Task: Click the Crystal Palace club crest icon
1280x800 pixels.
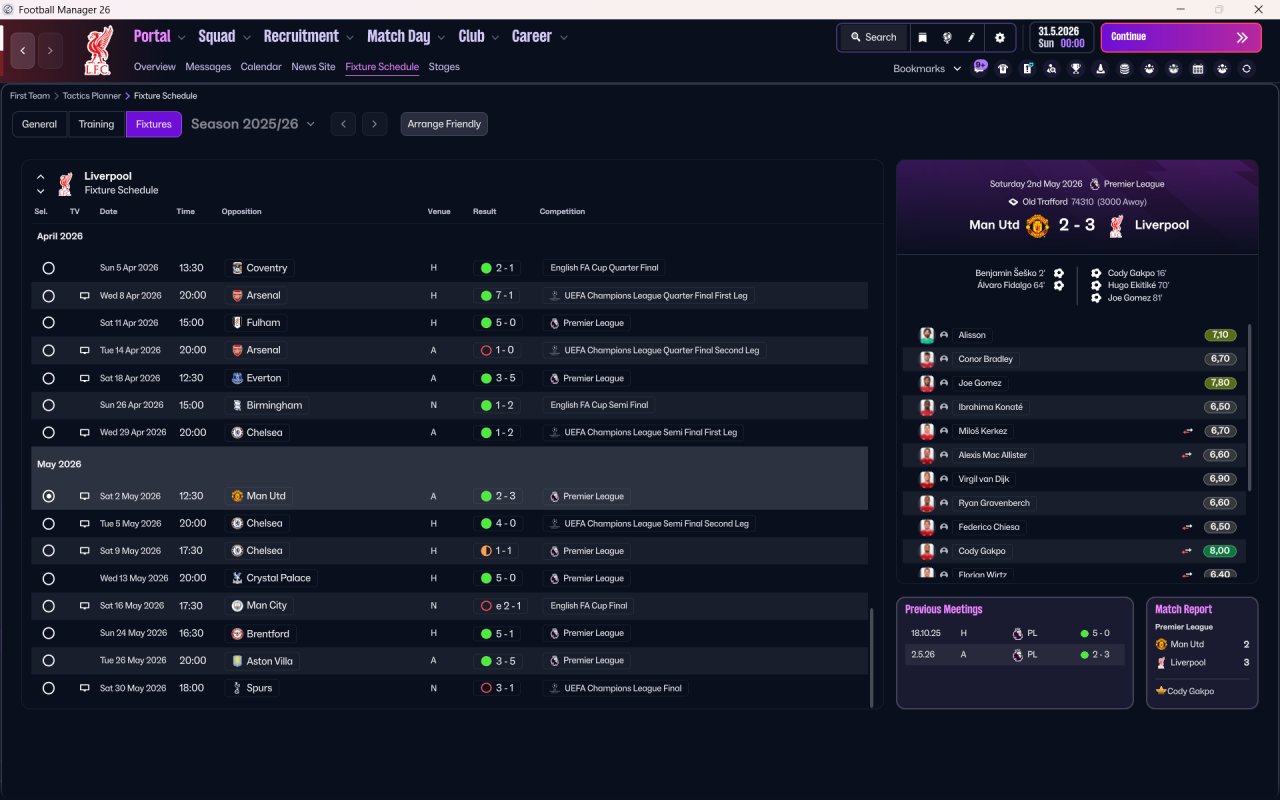Action: pos(237,578)
